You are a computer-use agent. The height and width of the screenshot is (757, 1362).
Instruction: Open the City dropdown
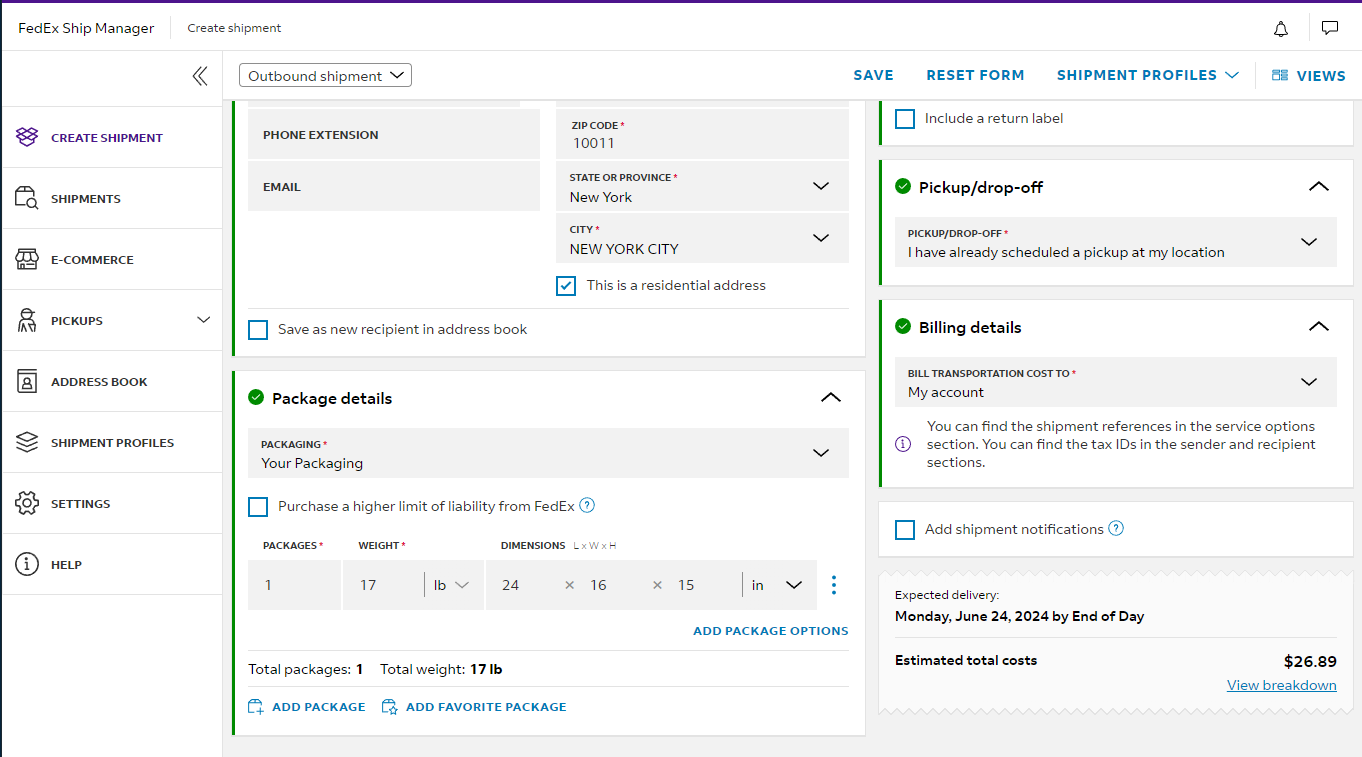coord(702,238)
